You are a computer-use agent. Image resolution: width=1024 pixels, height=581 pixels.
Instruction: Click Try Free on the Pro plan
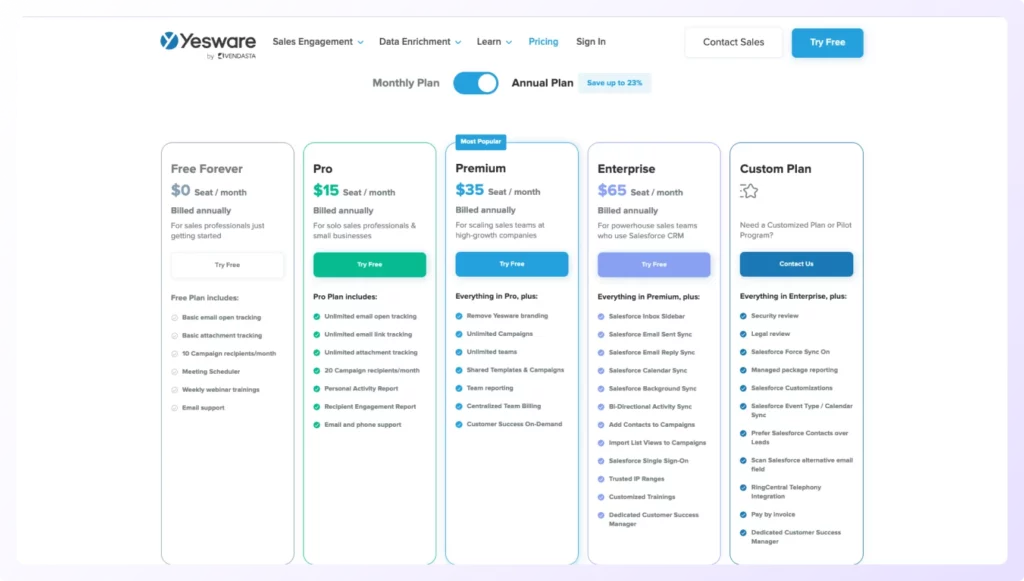[x=370, y=264]
